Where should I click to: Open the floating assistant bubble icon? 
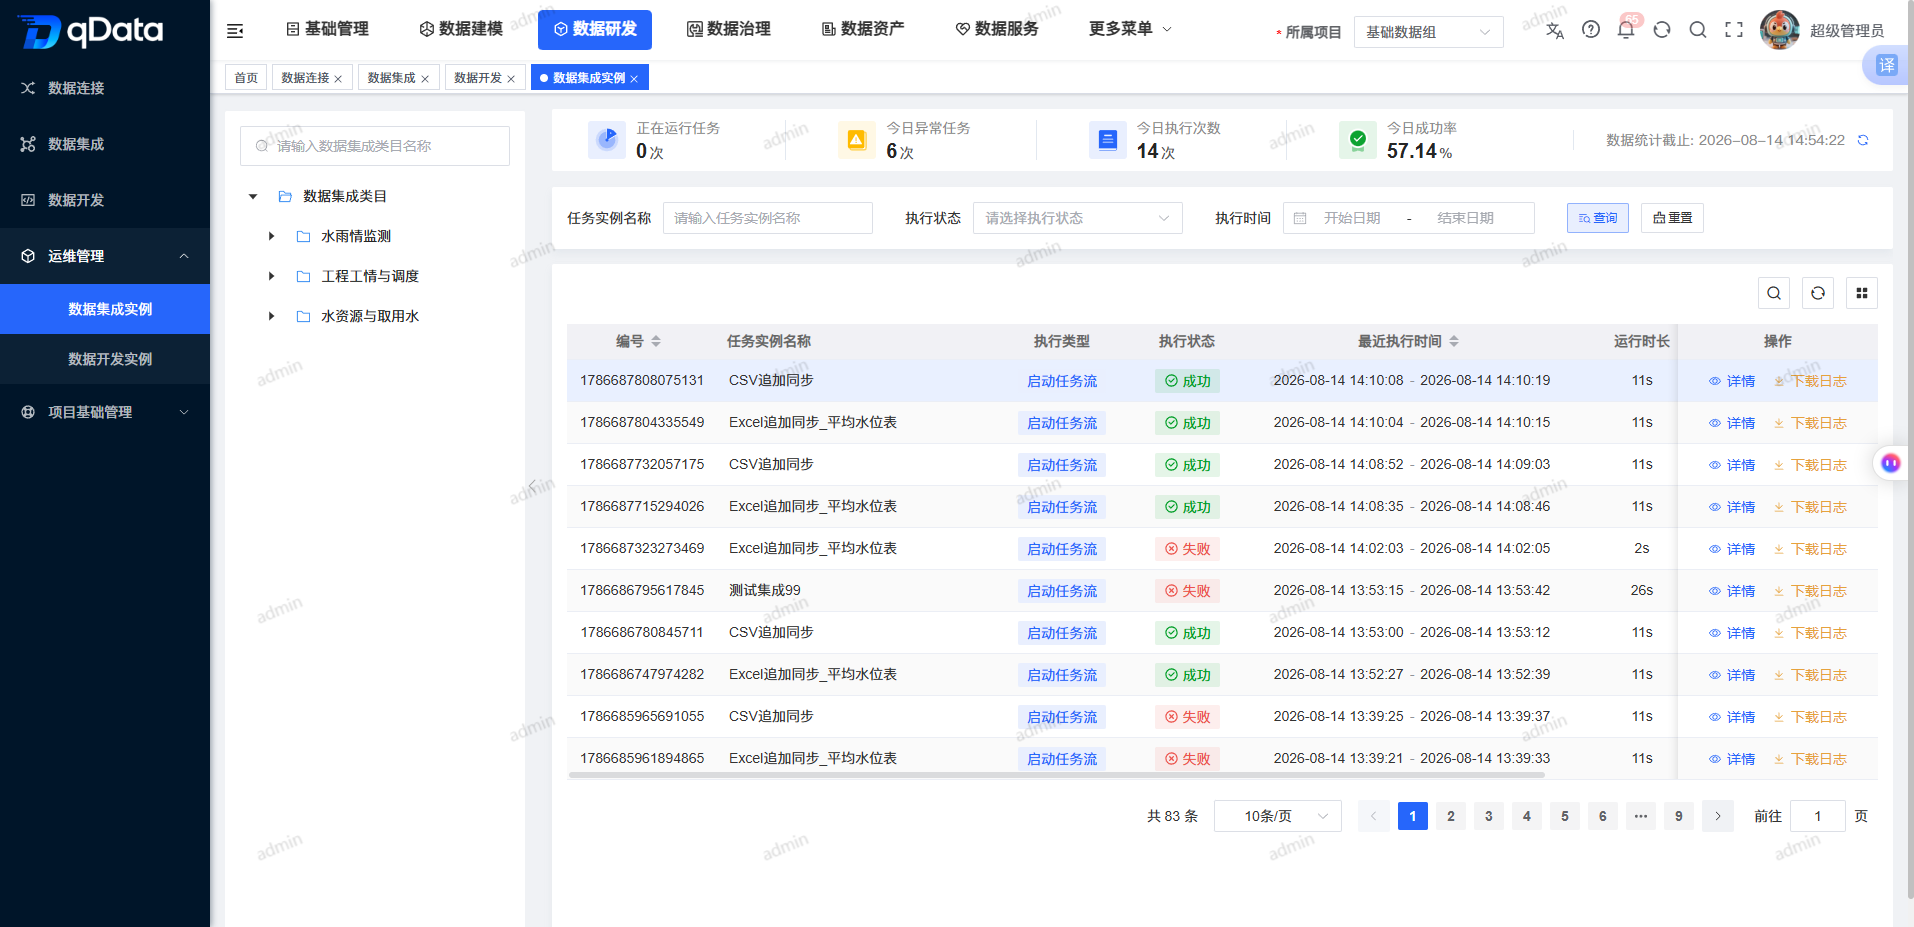(x=1890, y=463)
